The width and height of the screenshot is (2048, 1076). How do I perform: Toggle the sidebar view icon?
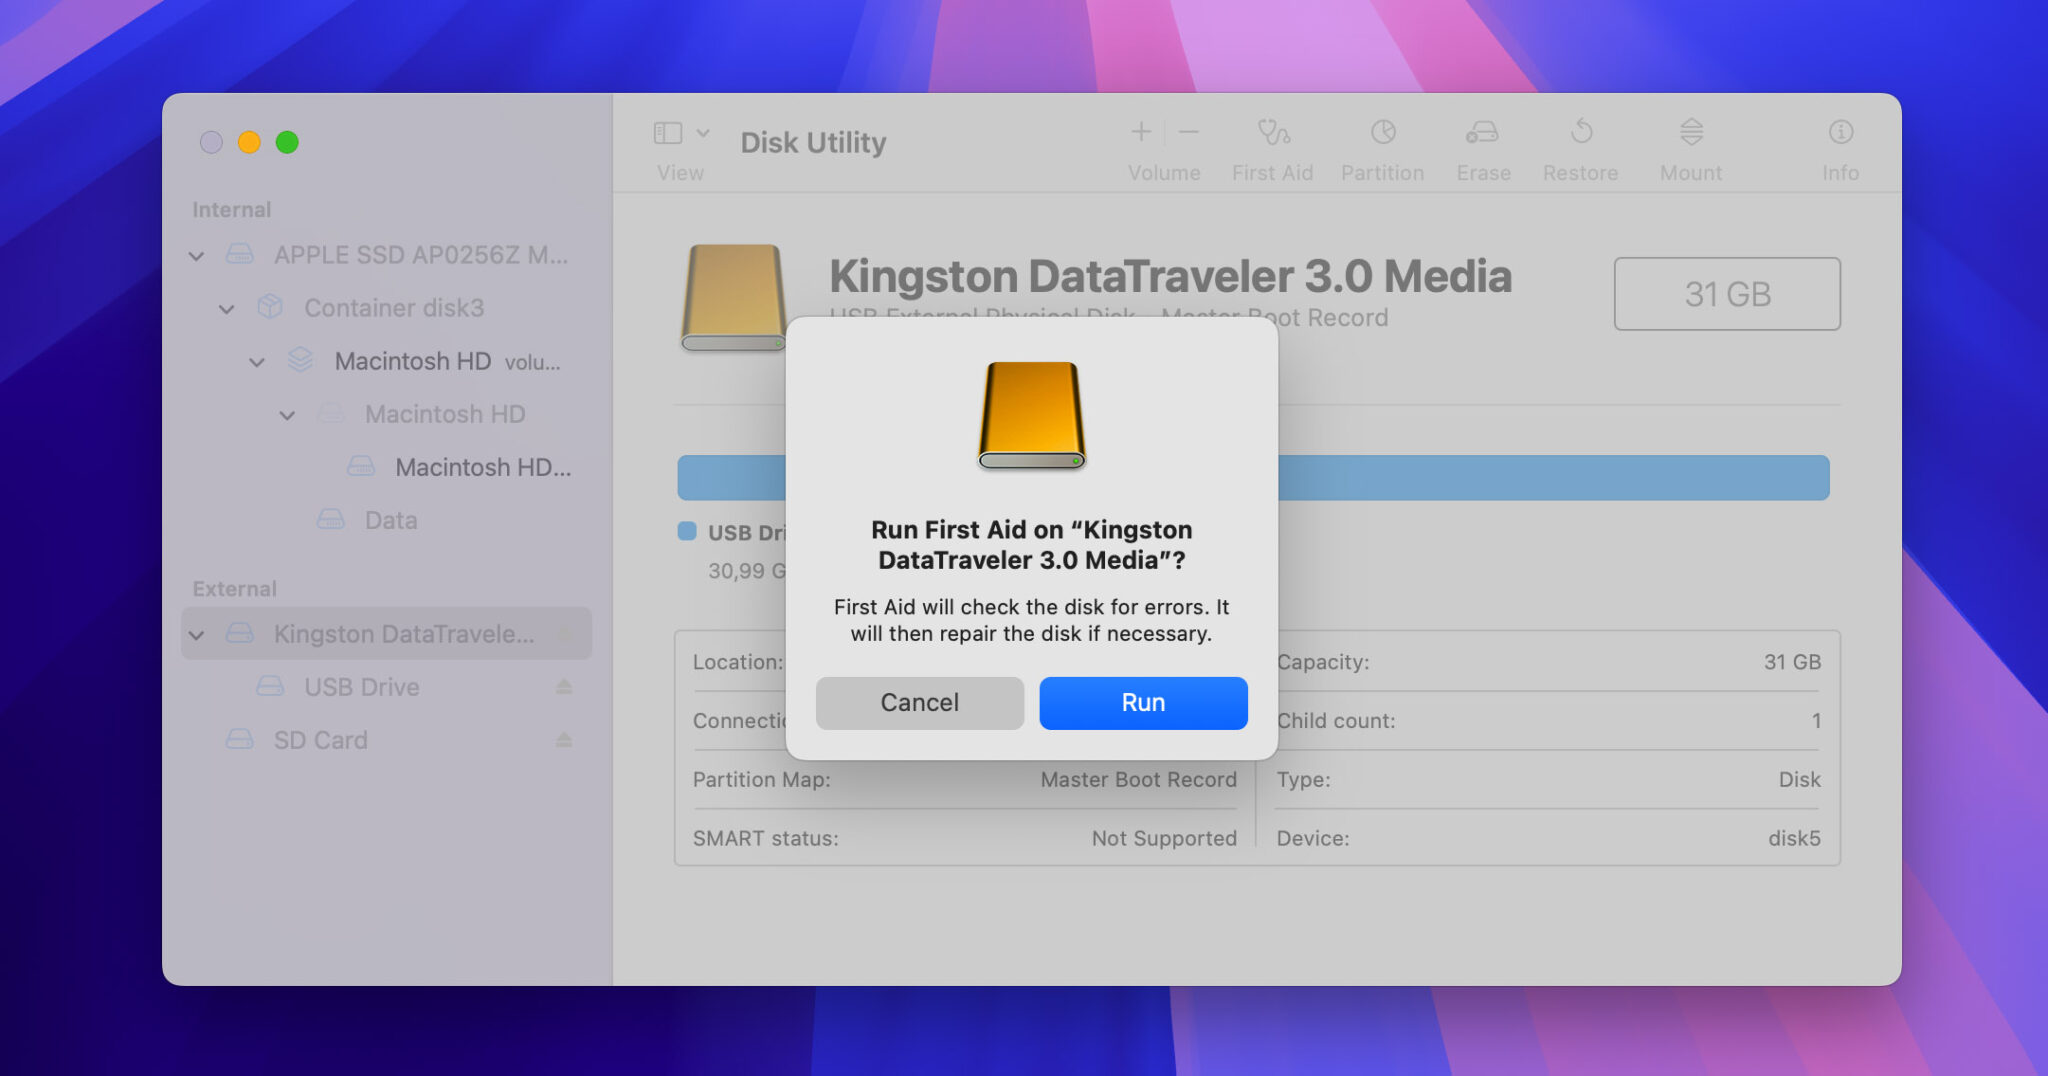[668, 131]
